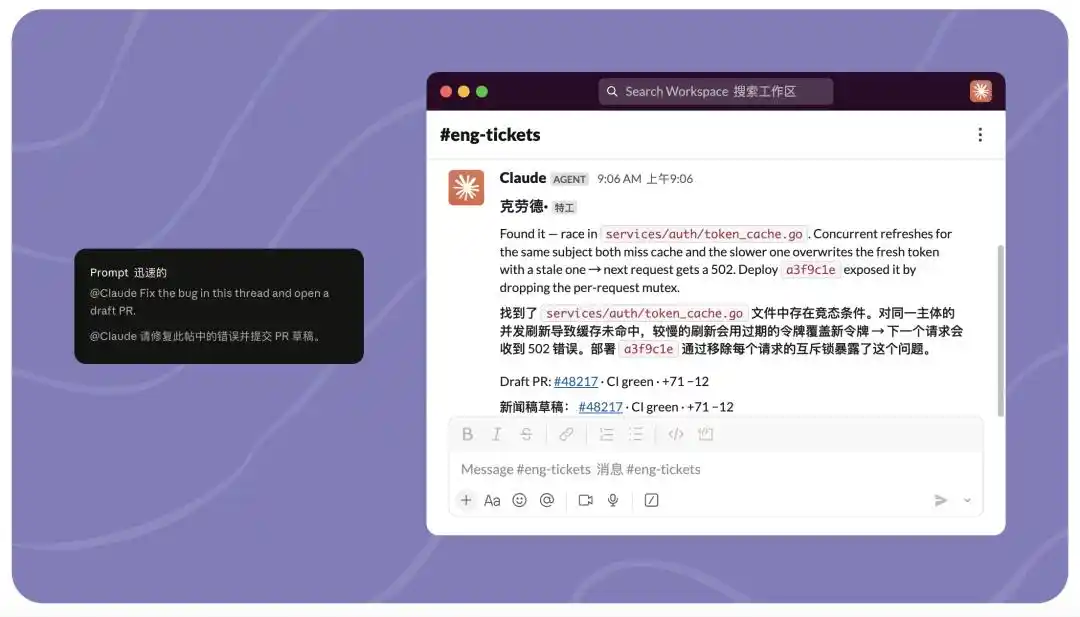This screenshot has width=1080, height=617.
Task: Start a bulleted list
Action: pos(636,434)
